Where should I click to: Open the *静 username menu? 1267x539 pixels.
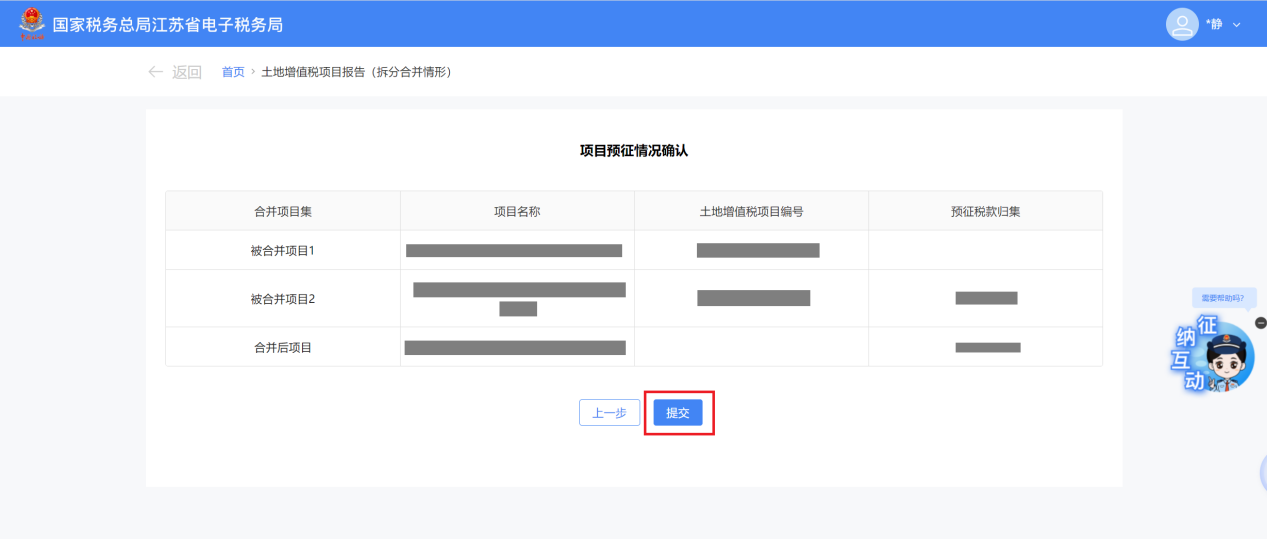[1214, 24]
